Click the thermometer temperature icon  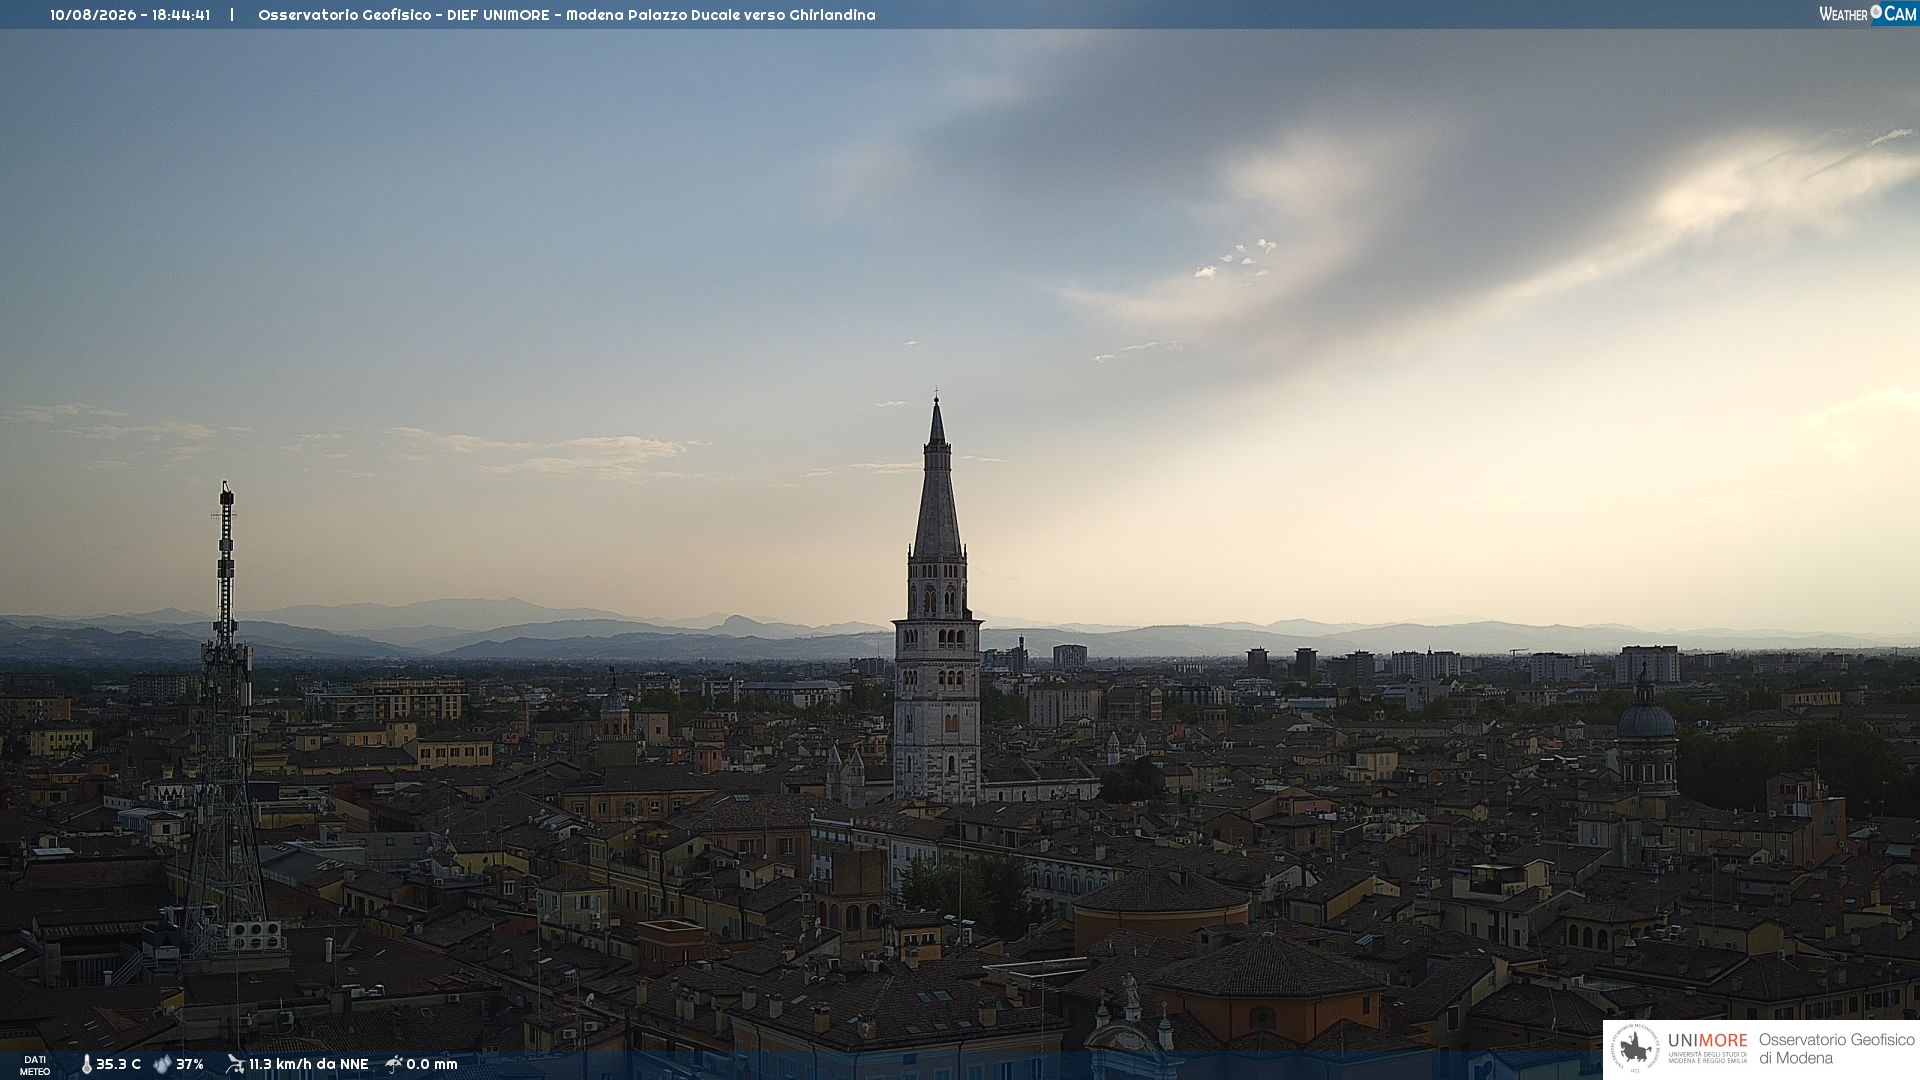(x=86, y=1065)
